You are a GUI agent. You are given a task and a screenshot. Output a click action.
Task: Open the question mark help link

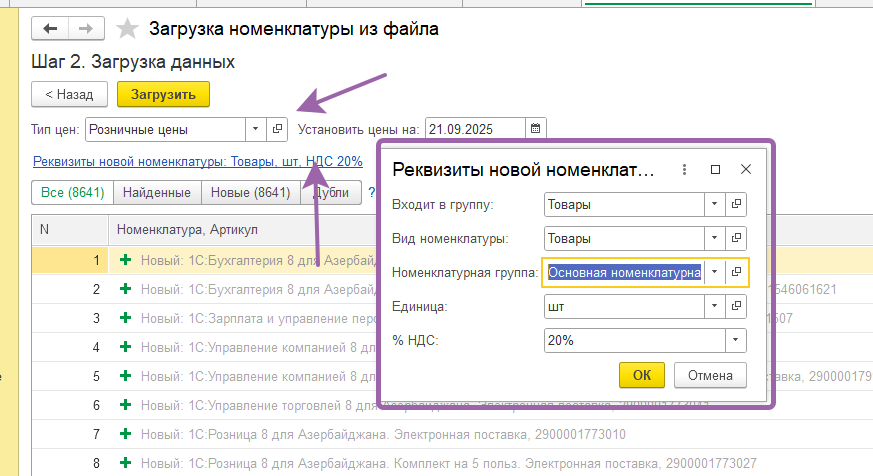[371, 193]
